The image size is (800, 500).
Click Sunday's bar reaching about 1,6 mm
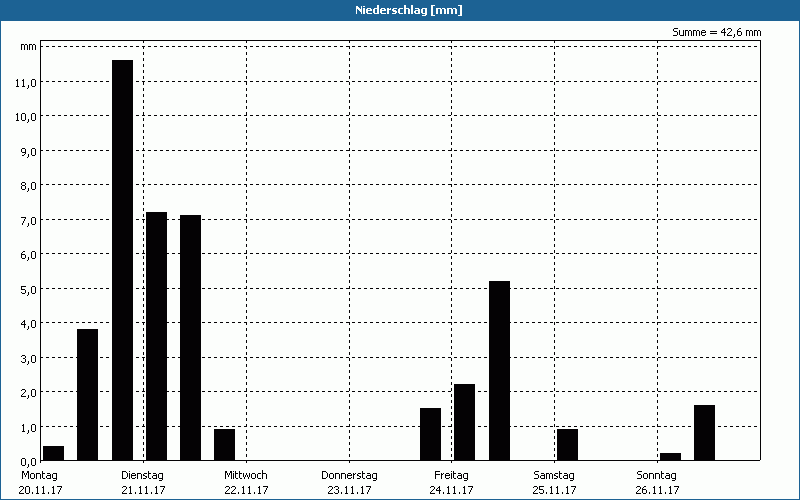point(705,433)
